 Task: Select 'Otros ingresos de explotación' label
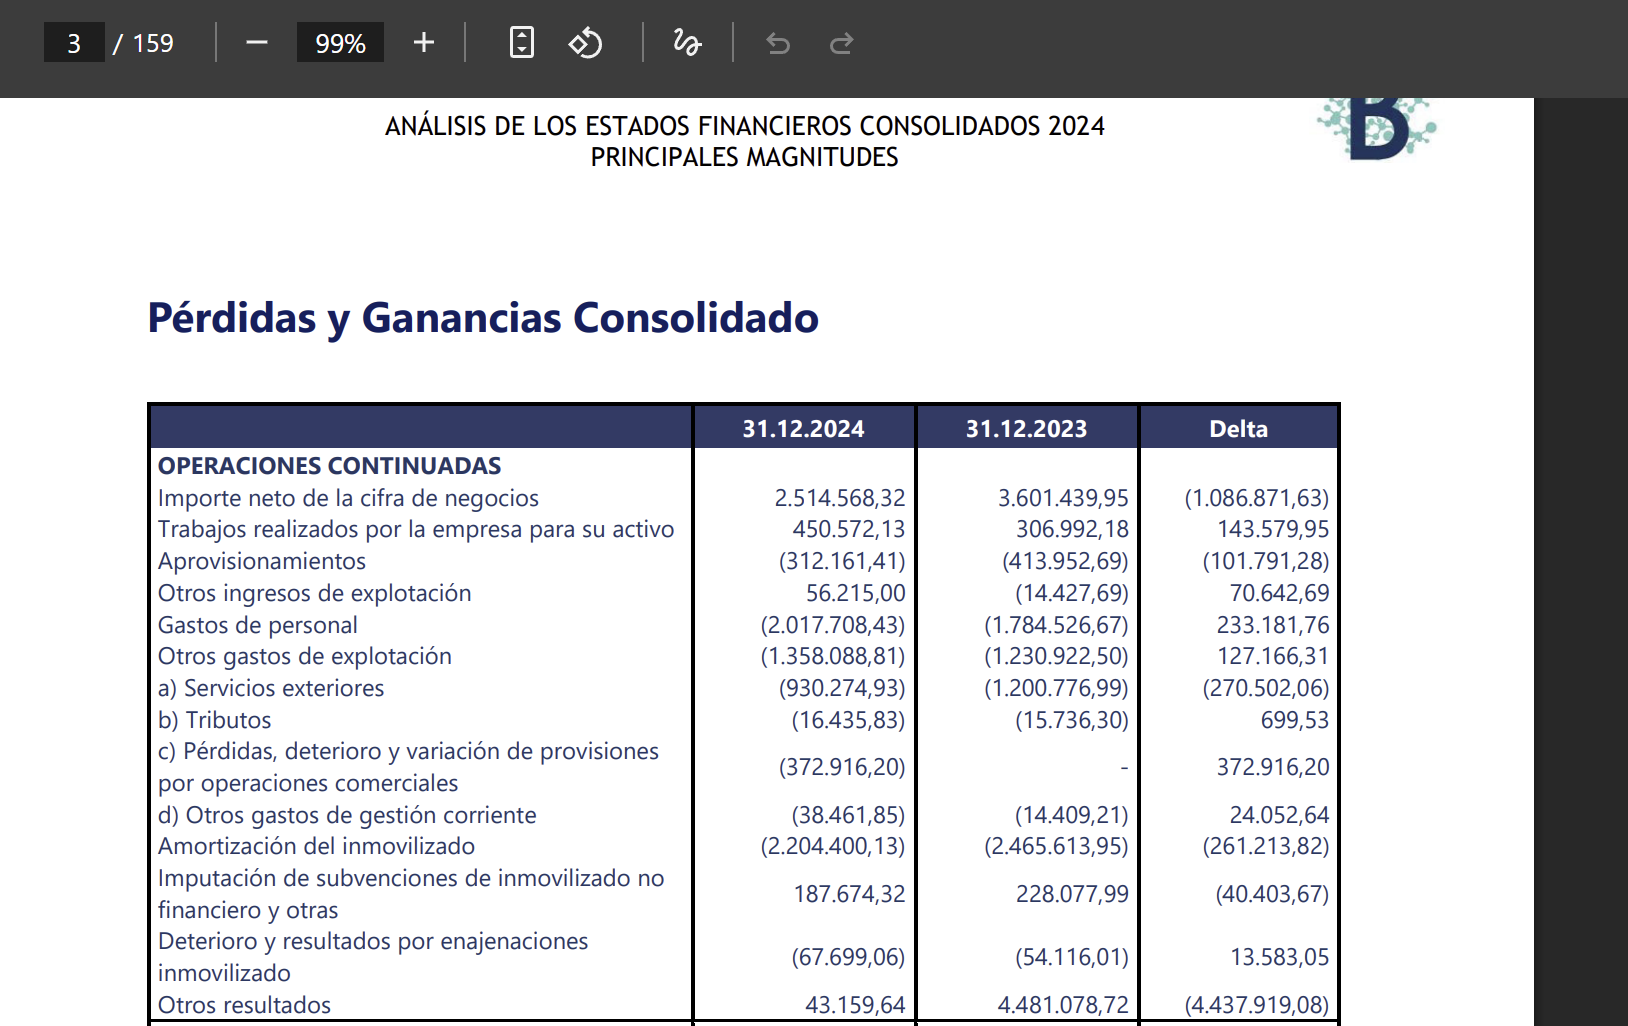pos(314,593)
